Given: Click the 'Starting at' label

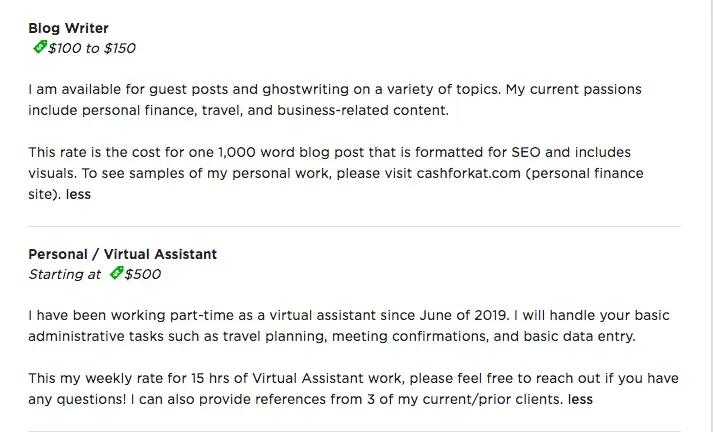Looking at the screenshot, I should click(65, 274).
